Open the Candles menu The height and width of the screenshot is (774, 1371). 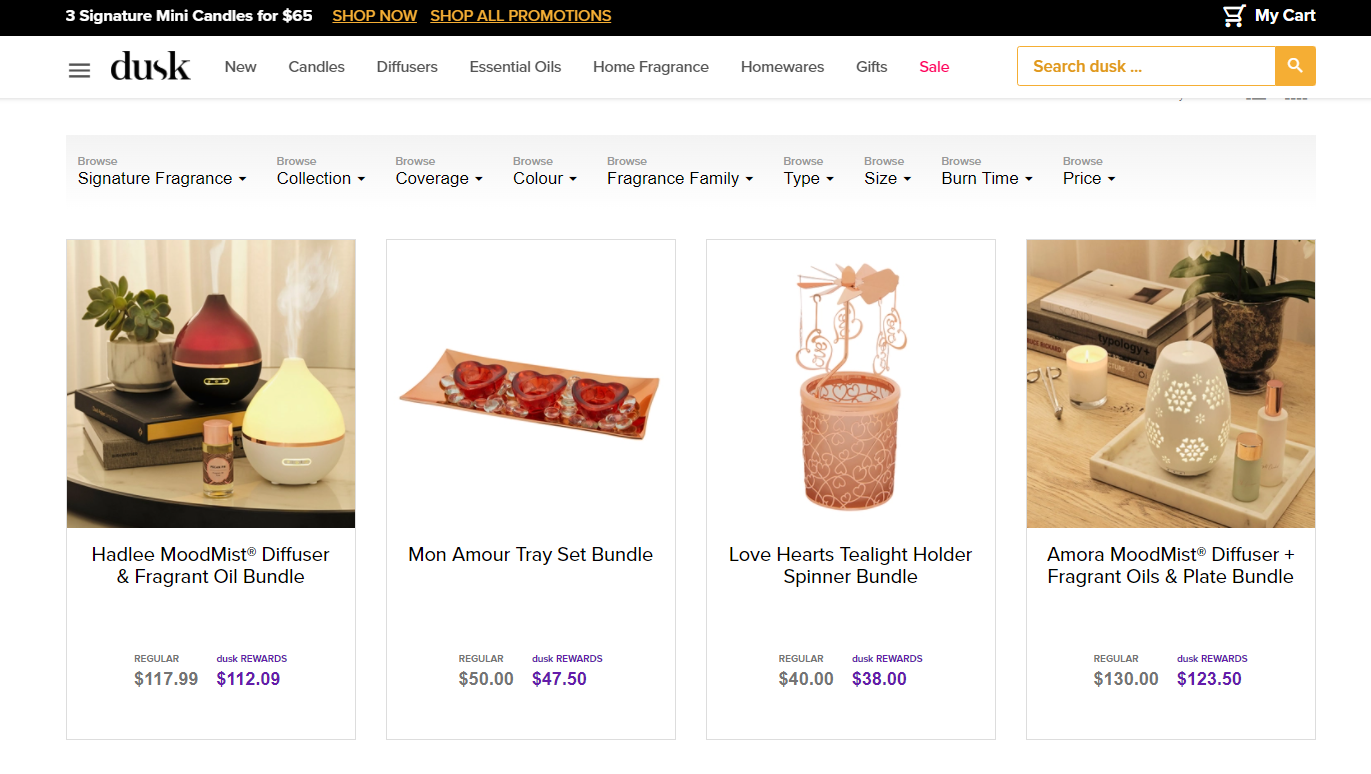(x=316, y=67)
